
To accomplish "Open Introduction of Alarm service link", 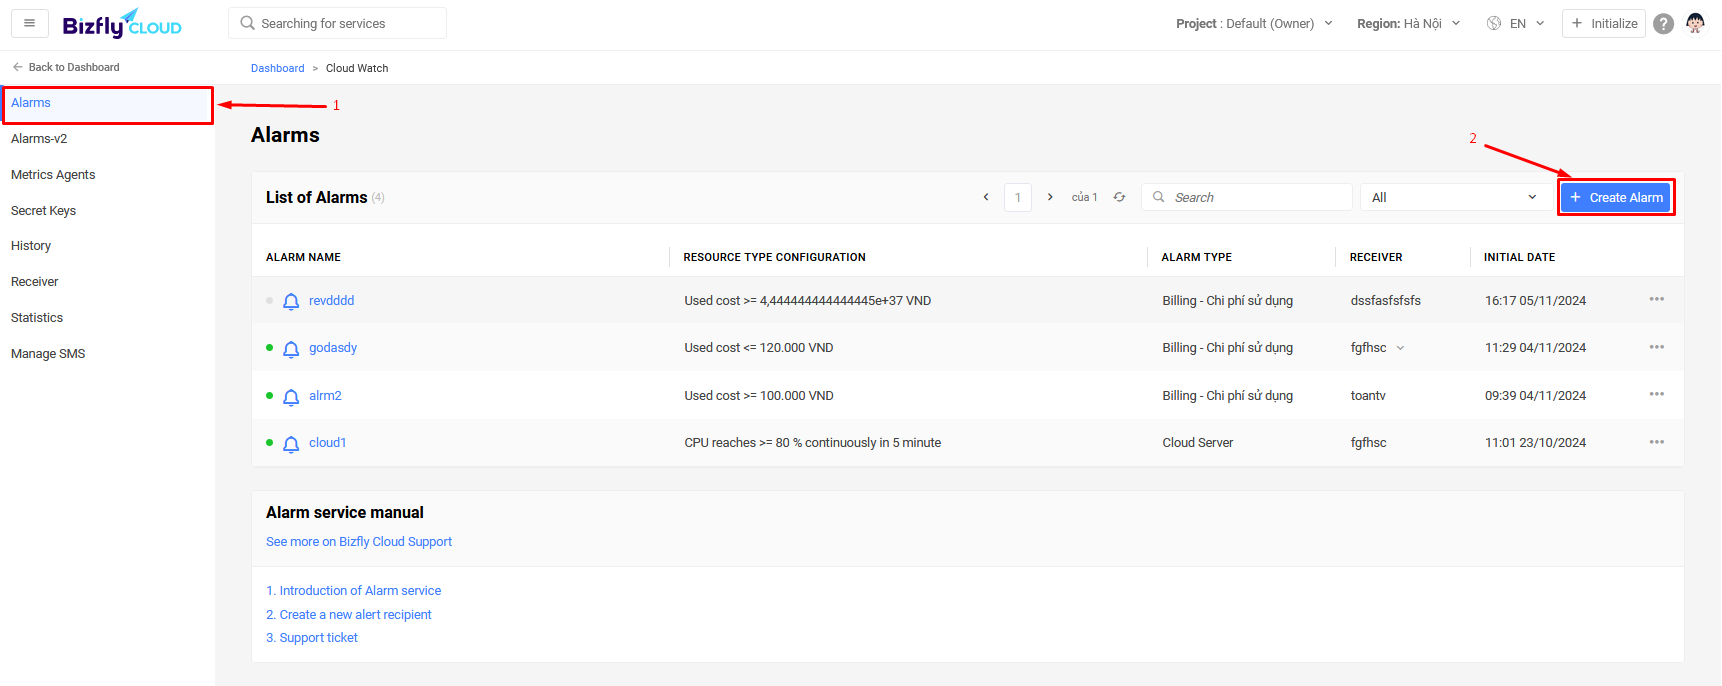I will click(353, 590).
